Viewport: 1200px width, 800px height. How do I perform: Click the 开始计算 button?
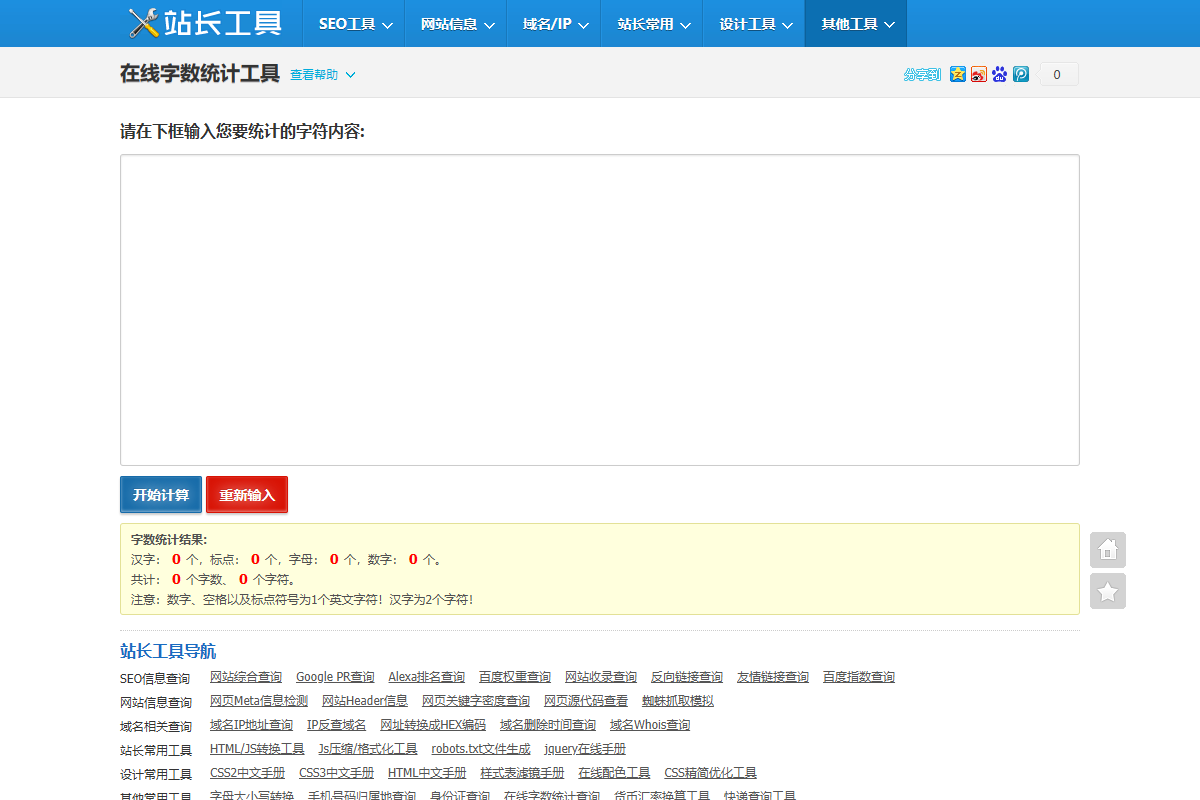[160, 494]
